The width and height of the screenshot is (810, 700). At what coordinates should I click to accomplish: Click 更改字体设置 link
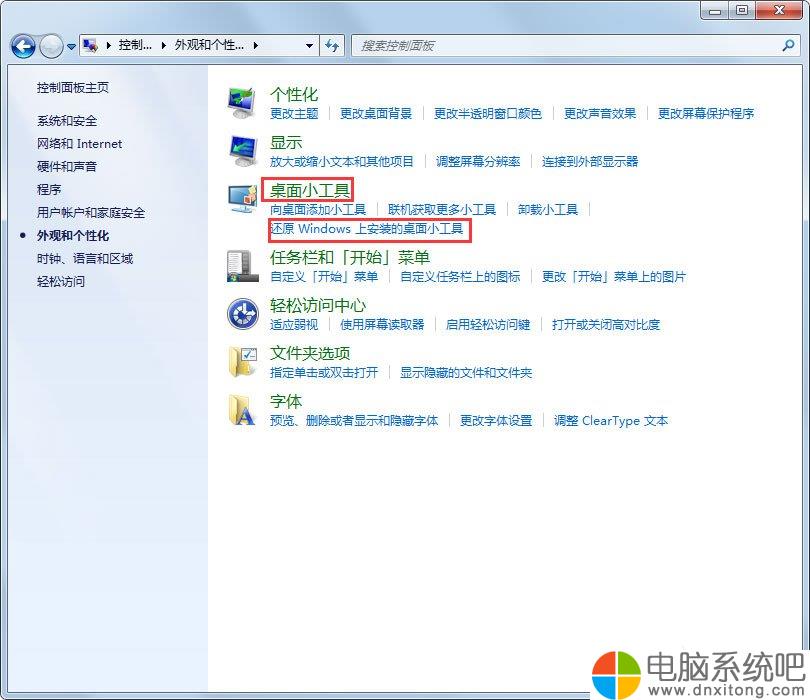click(x=496, y=421)
